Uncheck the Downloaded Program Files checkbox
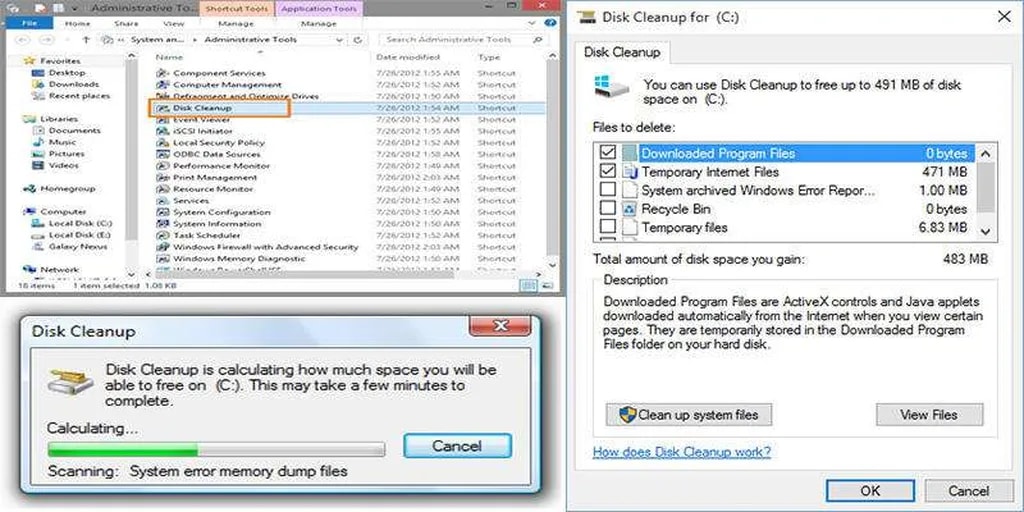 click(x=607, y=153)
